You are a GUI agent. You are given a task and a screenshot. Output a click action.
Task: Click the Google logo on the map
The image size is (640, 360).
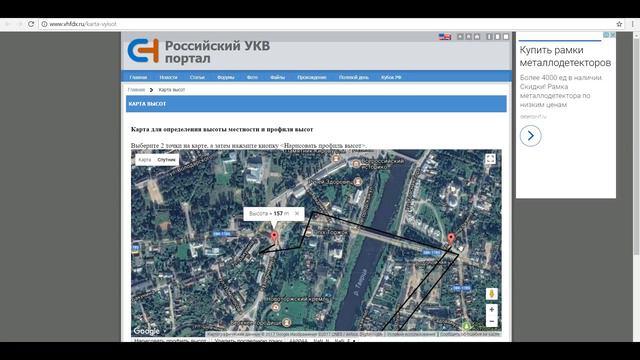point(146,331)
